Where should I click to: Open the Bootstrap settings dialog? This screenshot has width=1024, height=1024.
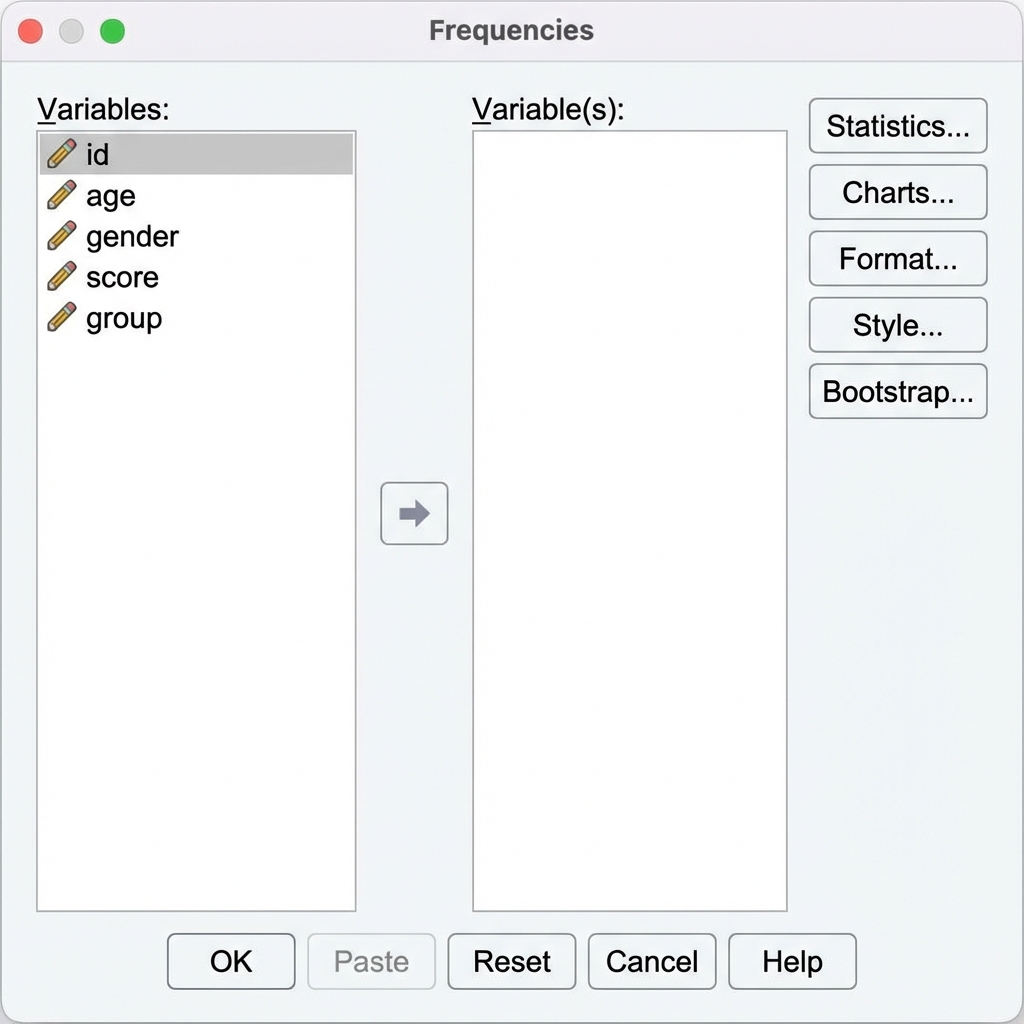pos(897,391)
